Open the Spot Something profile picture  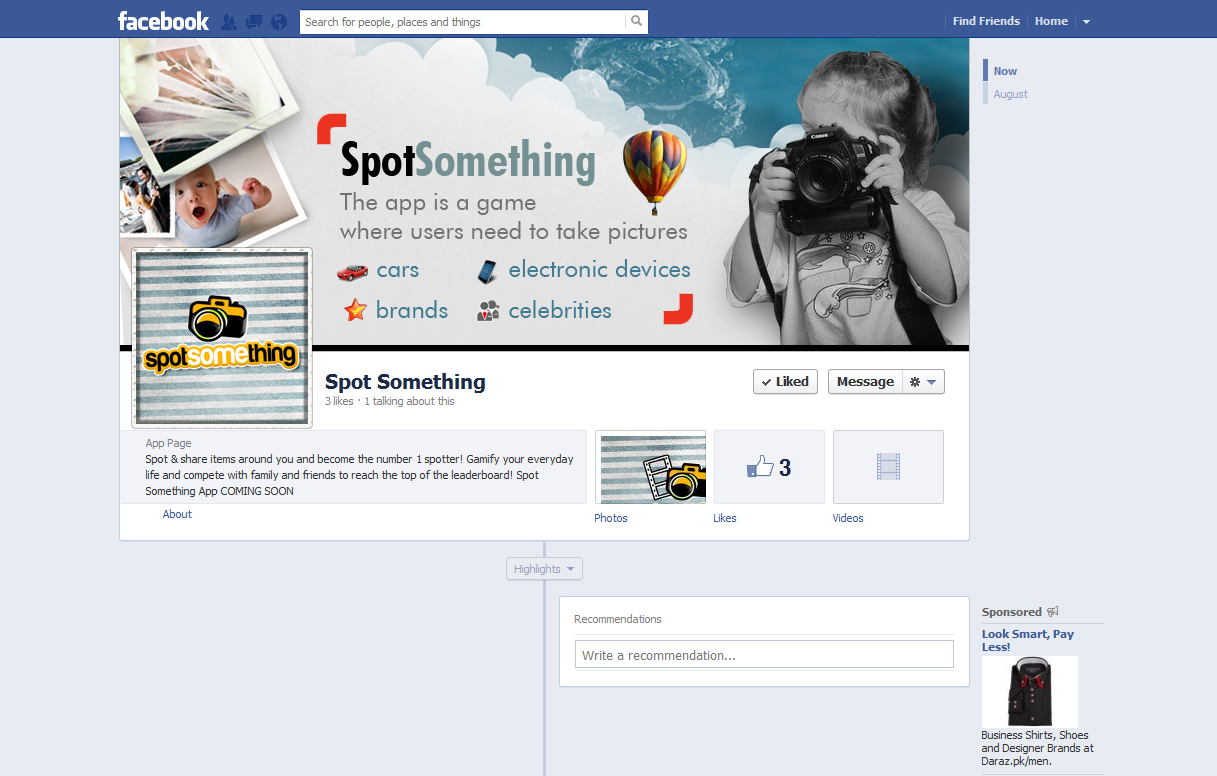pos(221,337)
